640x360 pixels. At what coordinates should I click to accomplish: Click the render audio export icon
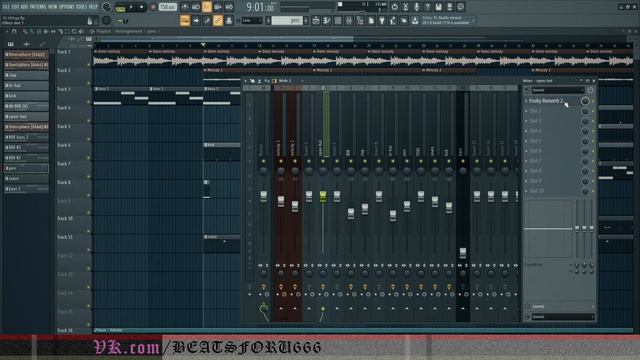point(449,7)
